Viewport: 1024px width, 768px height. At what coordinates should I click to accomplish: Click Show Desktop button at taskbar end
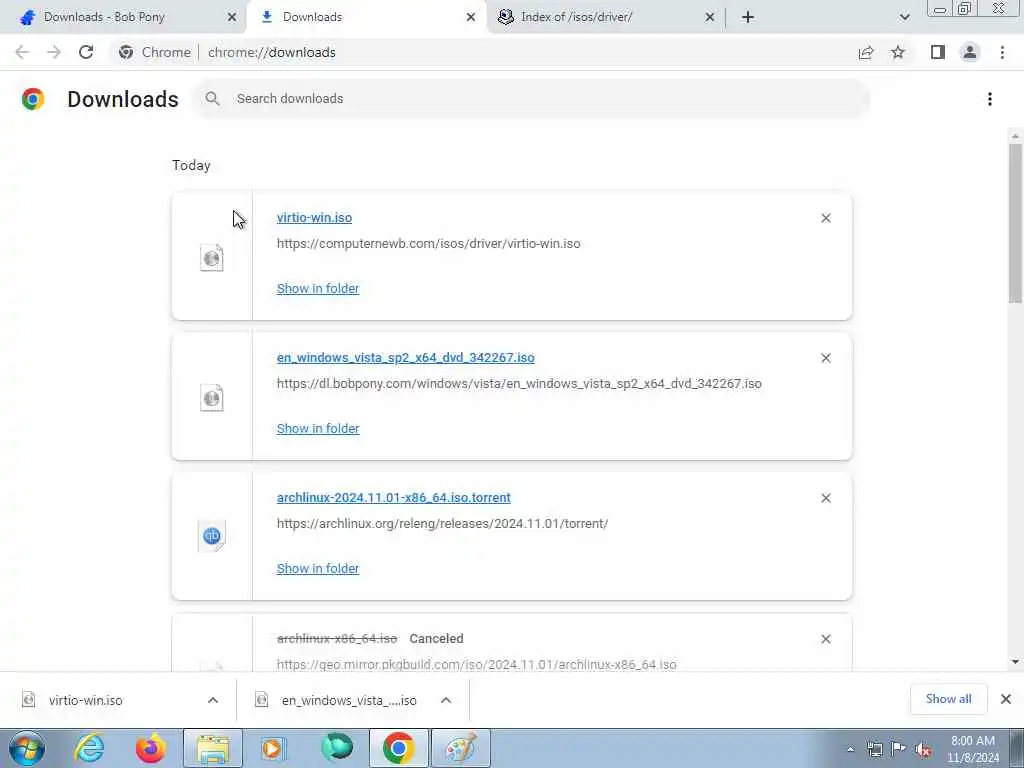point(1016,748)
